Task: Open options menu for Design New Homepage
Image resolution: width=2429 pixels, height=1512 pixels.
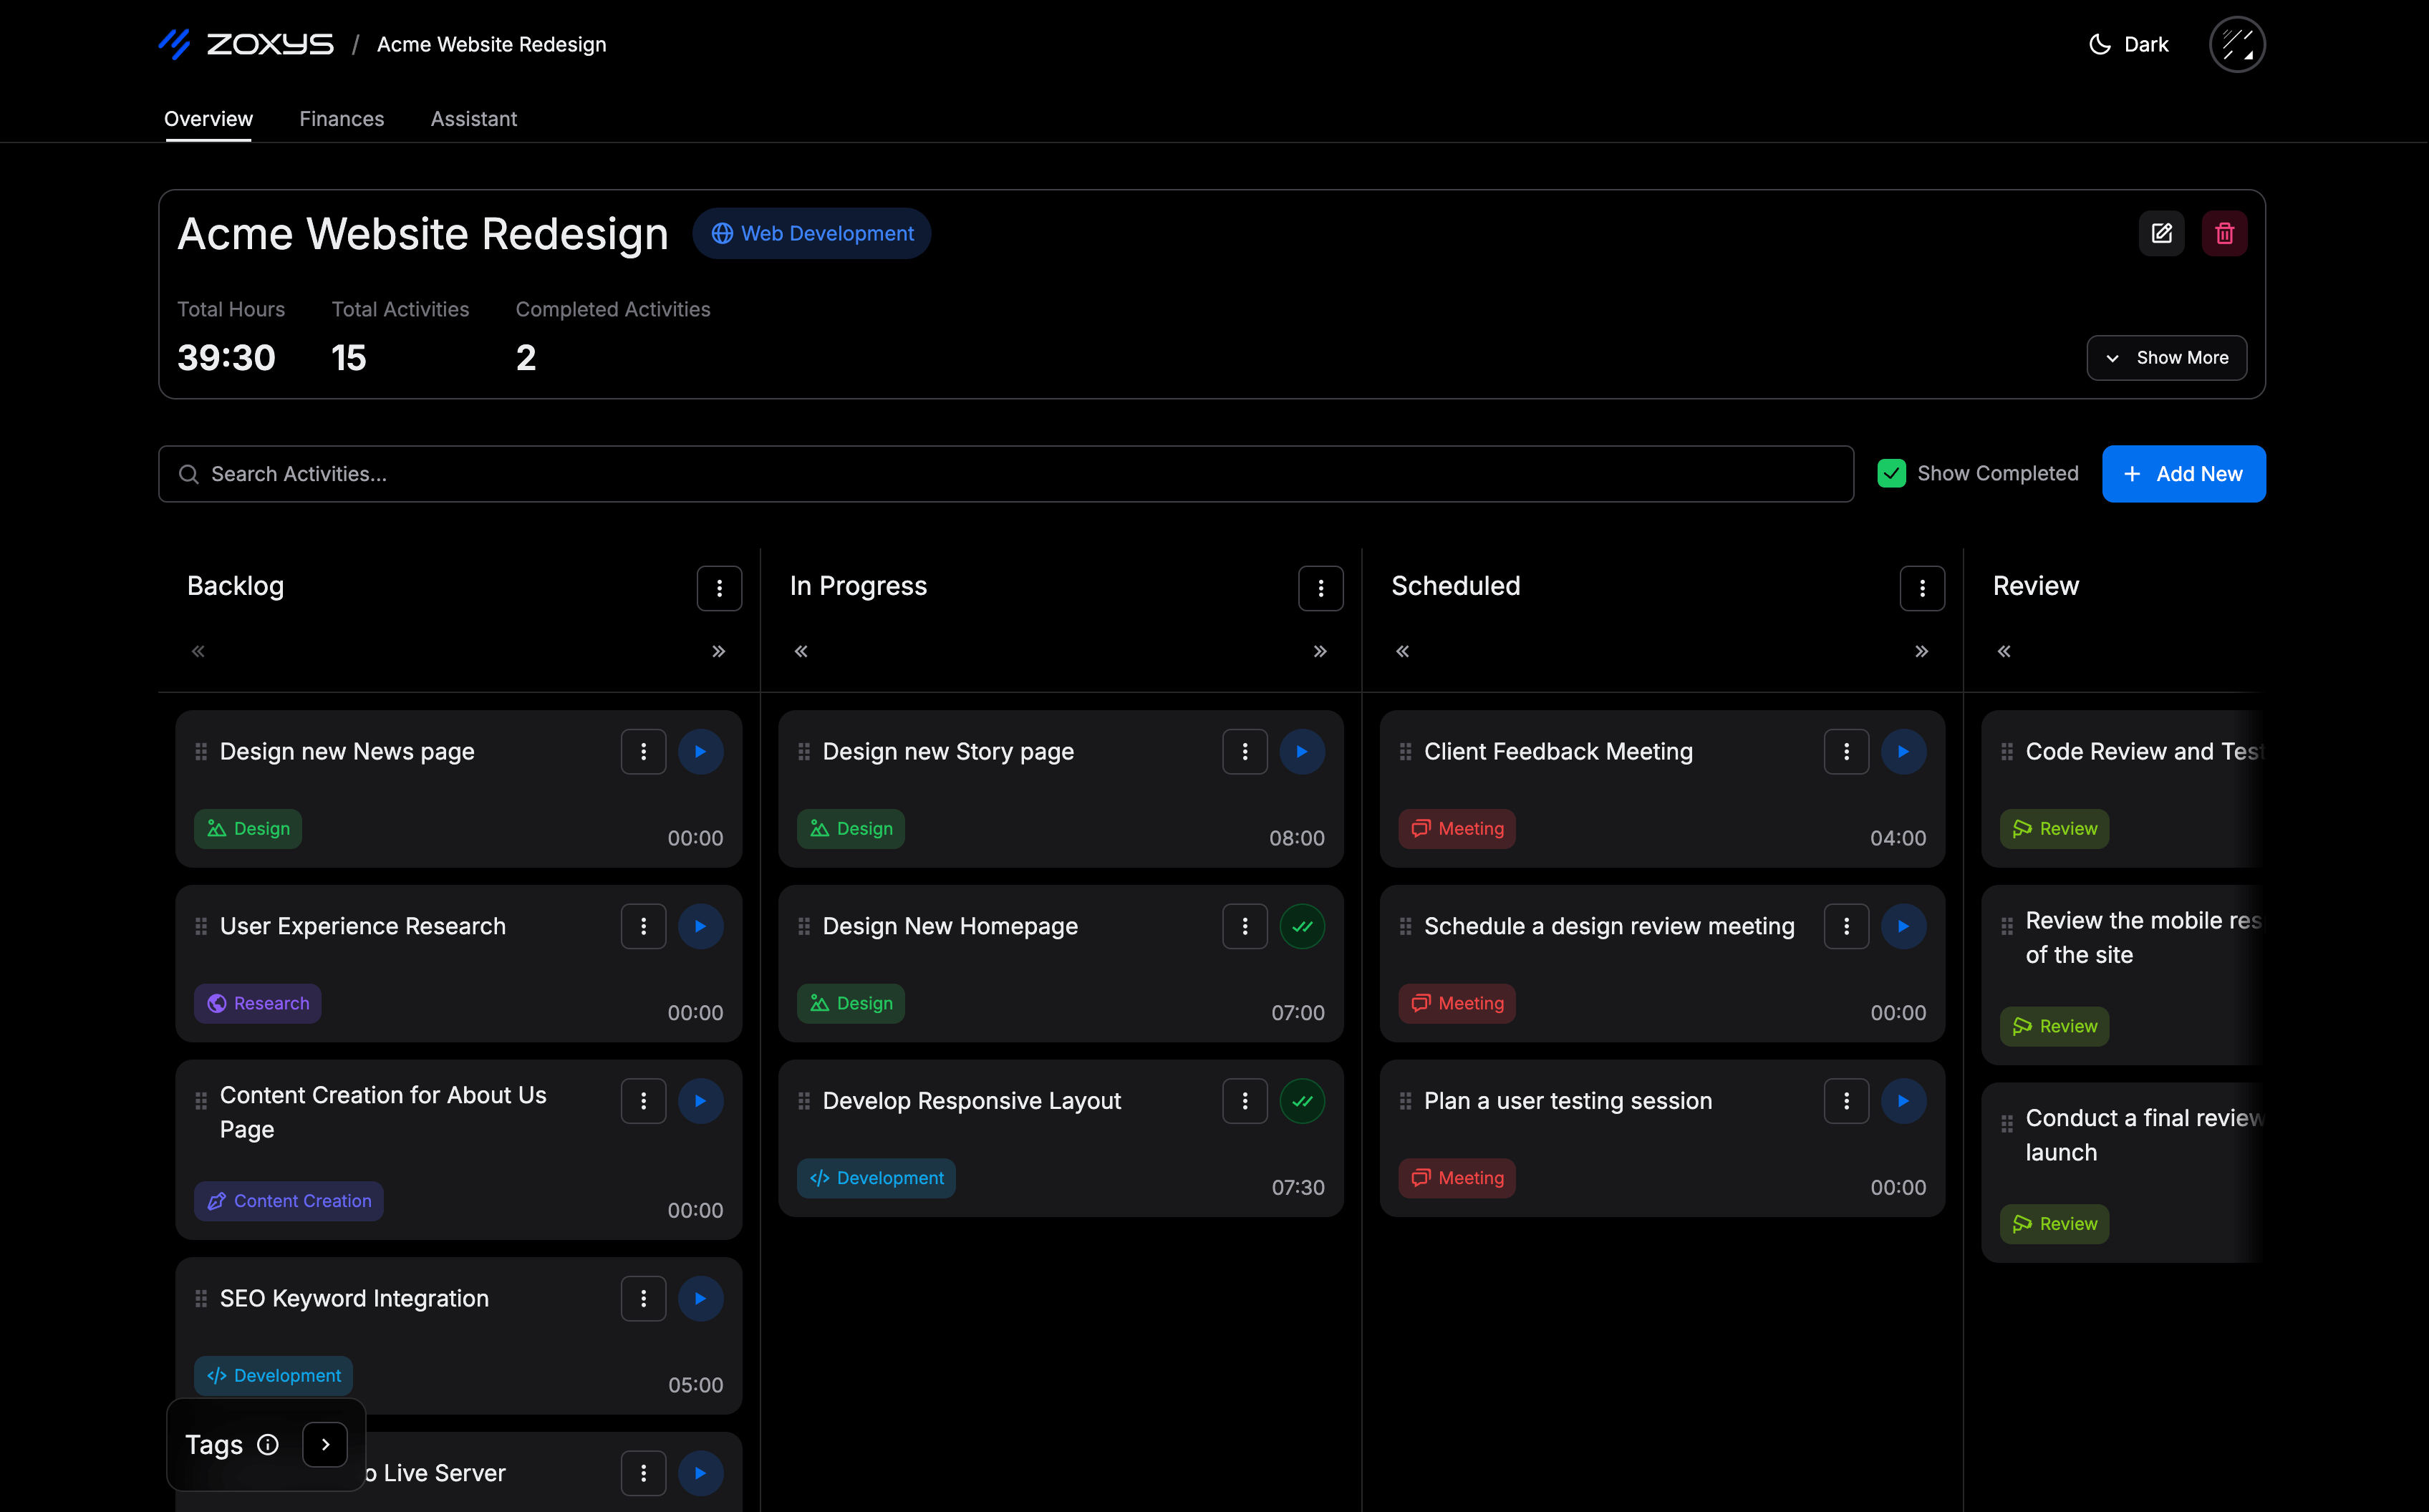Action: click(x=1245, y=926)
